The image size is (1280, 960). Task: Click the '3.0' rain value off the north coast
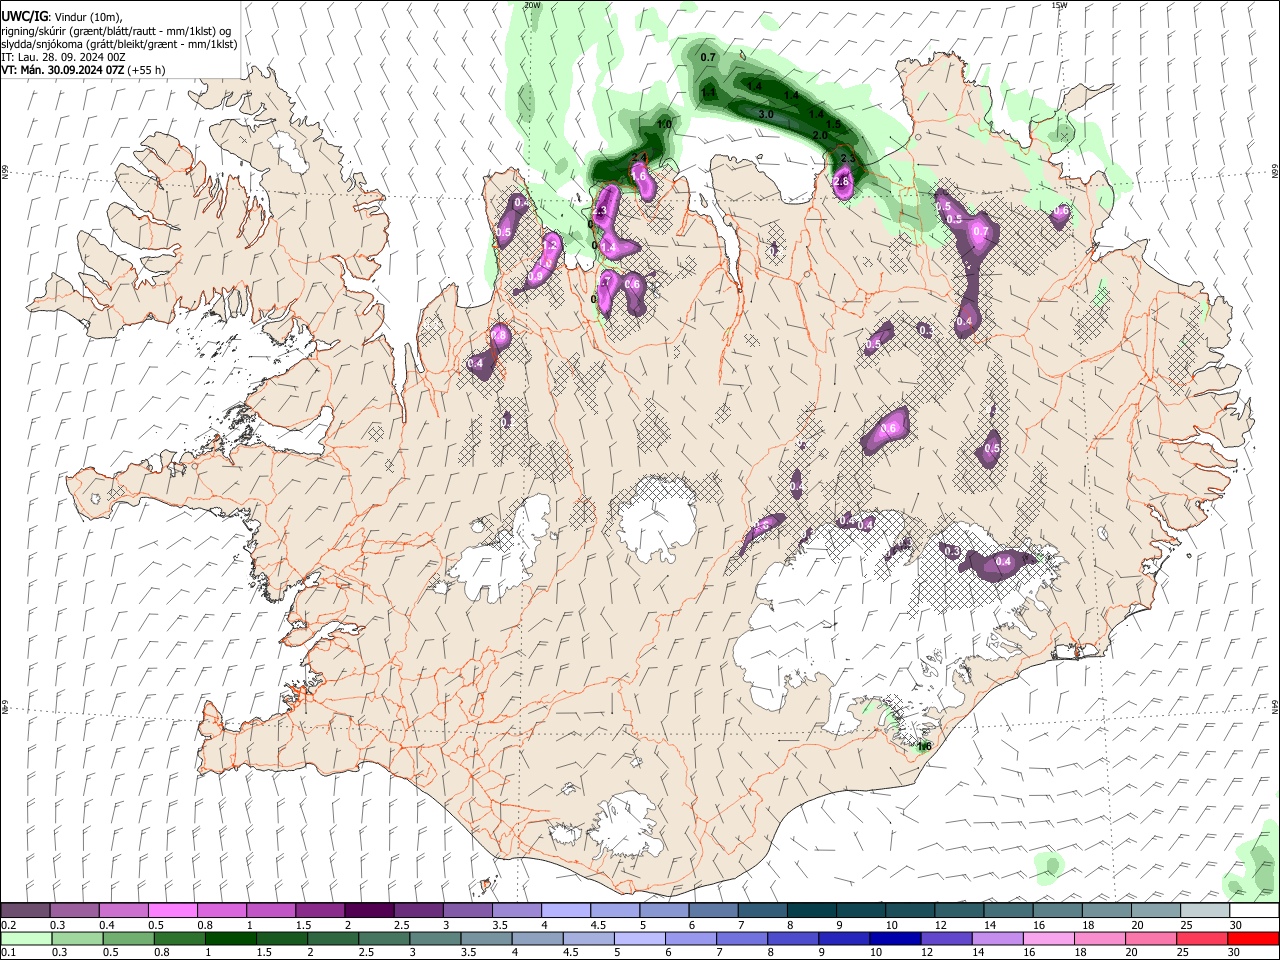[767, 115]
